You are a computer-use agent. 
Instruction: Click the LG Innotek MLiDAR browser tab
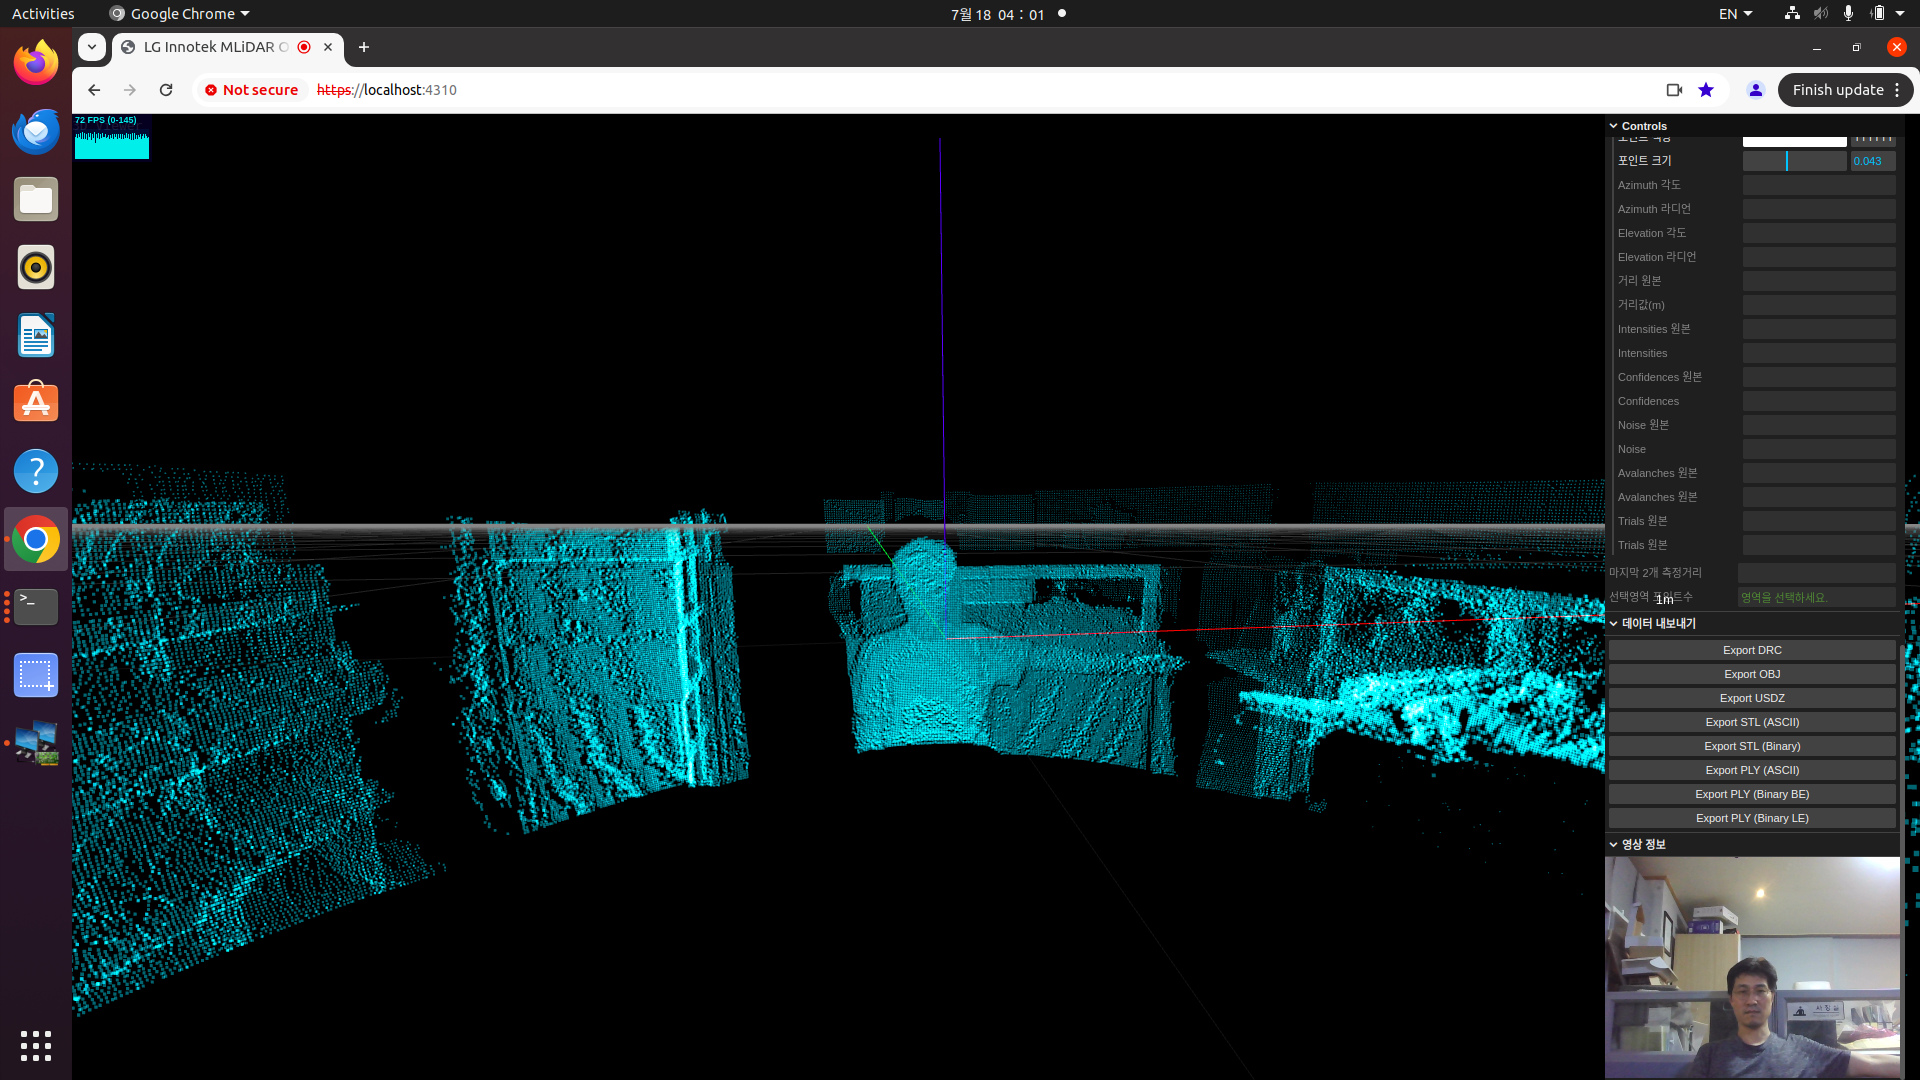tap(222, 46)
